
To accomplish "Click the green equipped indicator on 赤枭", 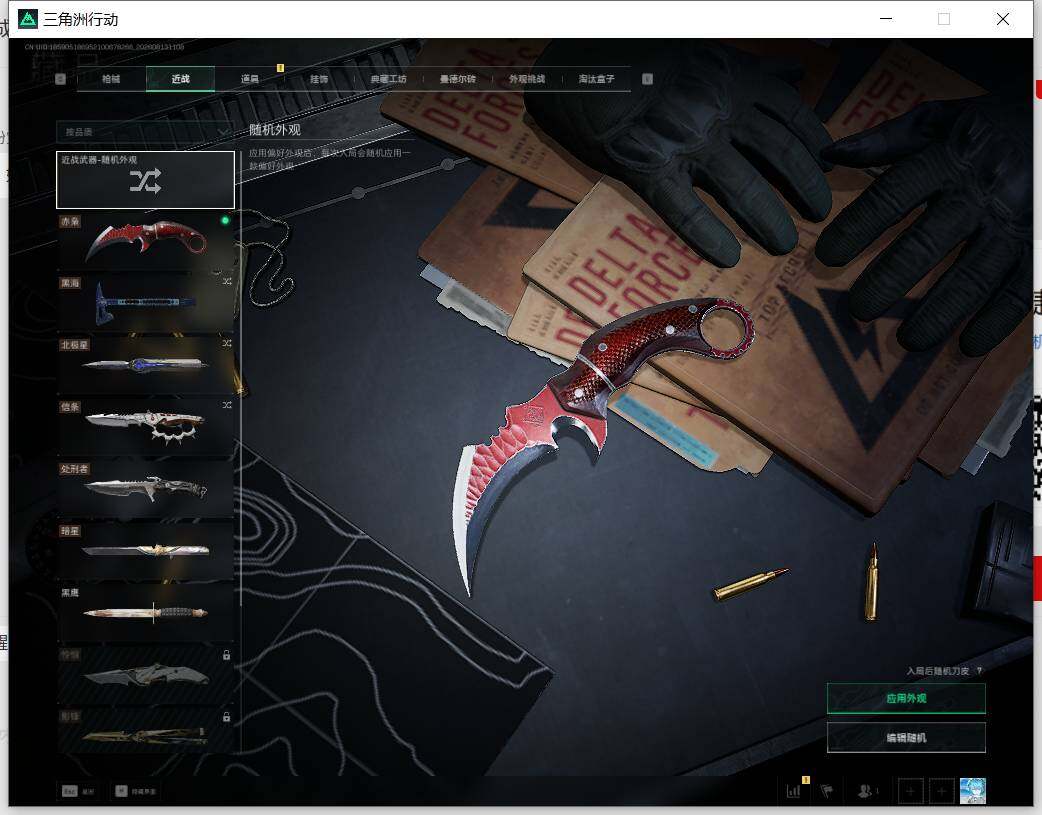I will (x=225, y=220).
